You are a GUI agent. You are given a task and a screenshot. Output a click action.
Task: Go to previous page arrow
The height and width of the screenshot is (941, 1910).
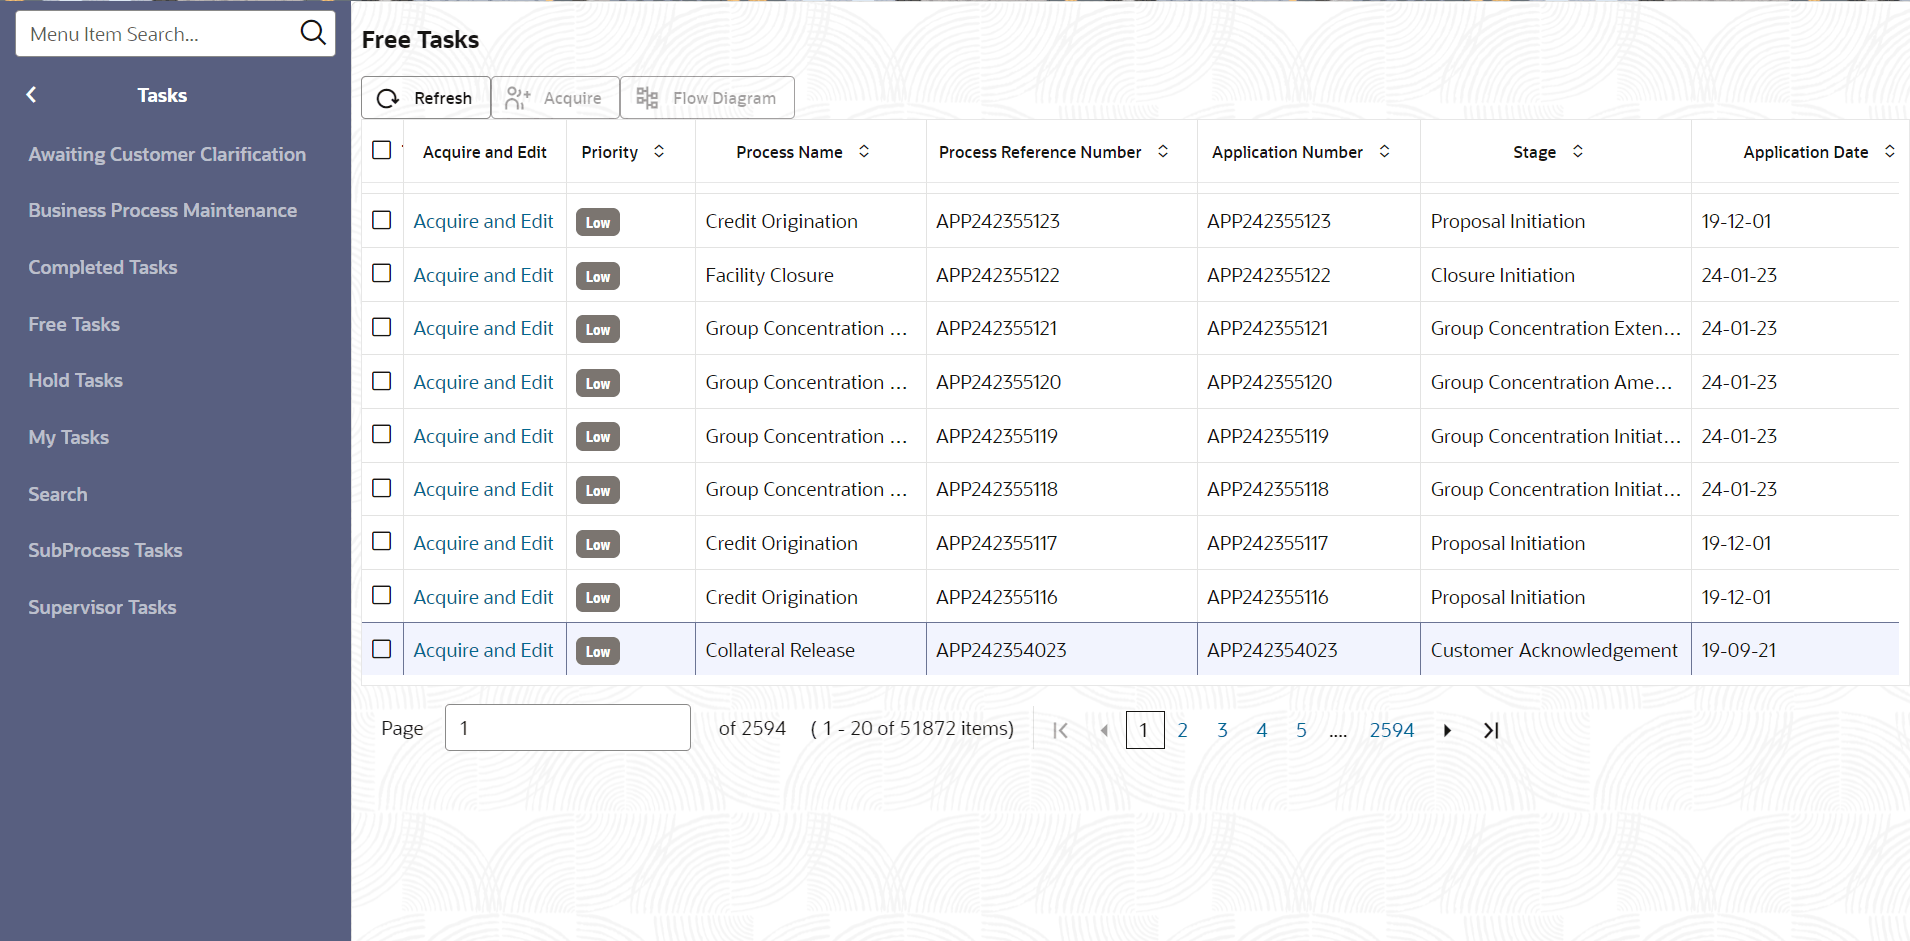(x=1104, y=730)
